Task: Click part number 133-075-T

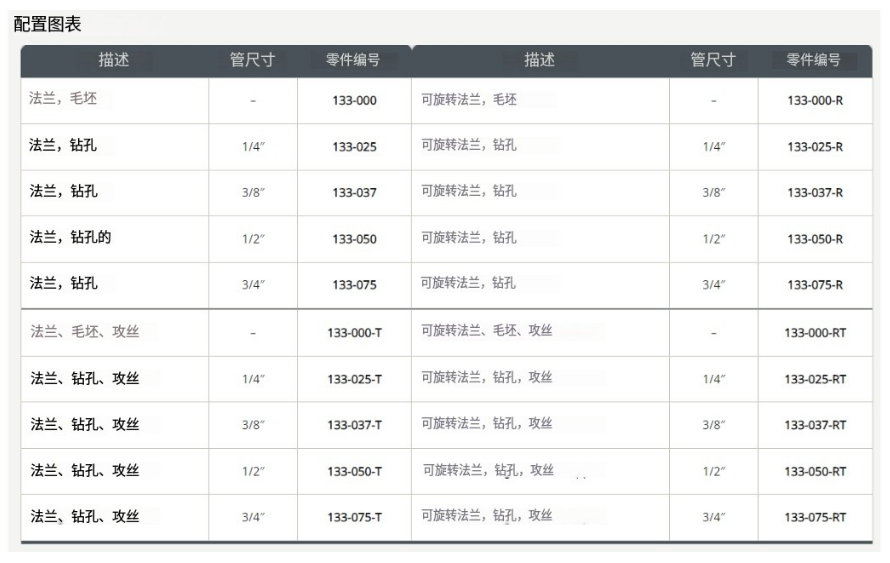Action: tap(354, 517)
